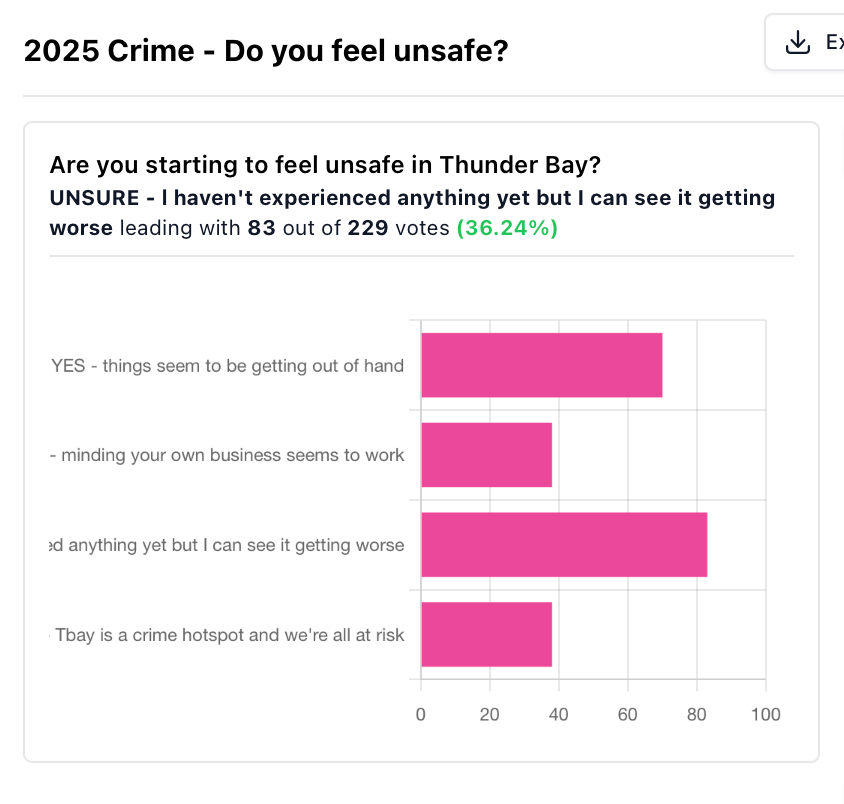Click the 60 tick on the chart axis
The width and height of the screenshot is (844, 804).
(x=628, y=715)
